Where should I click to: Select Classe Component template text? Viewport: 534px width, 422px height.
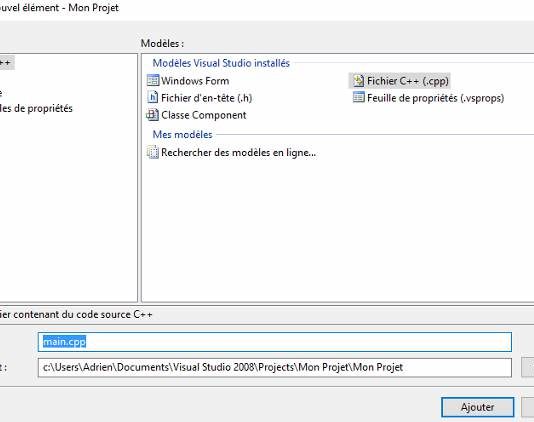204,115
